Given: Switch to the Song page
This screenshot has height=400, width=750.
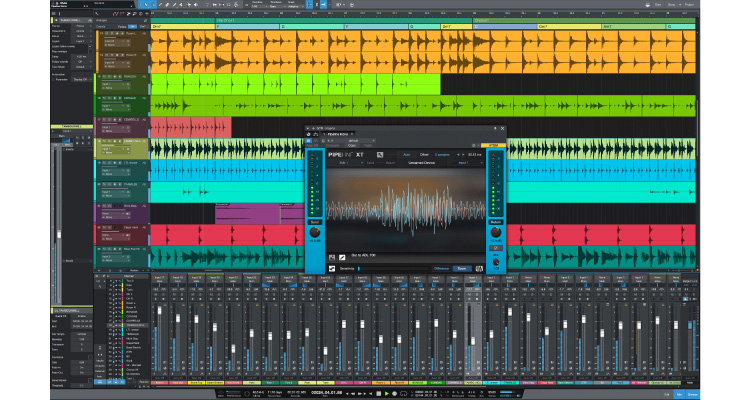Looking at the screenshot, I should (x=671, y=4).
